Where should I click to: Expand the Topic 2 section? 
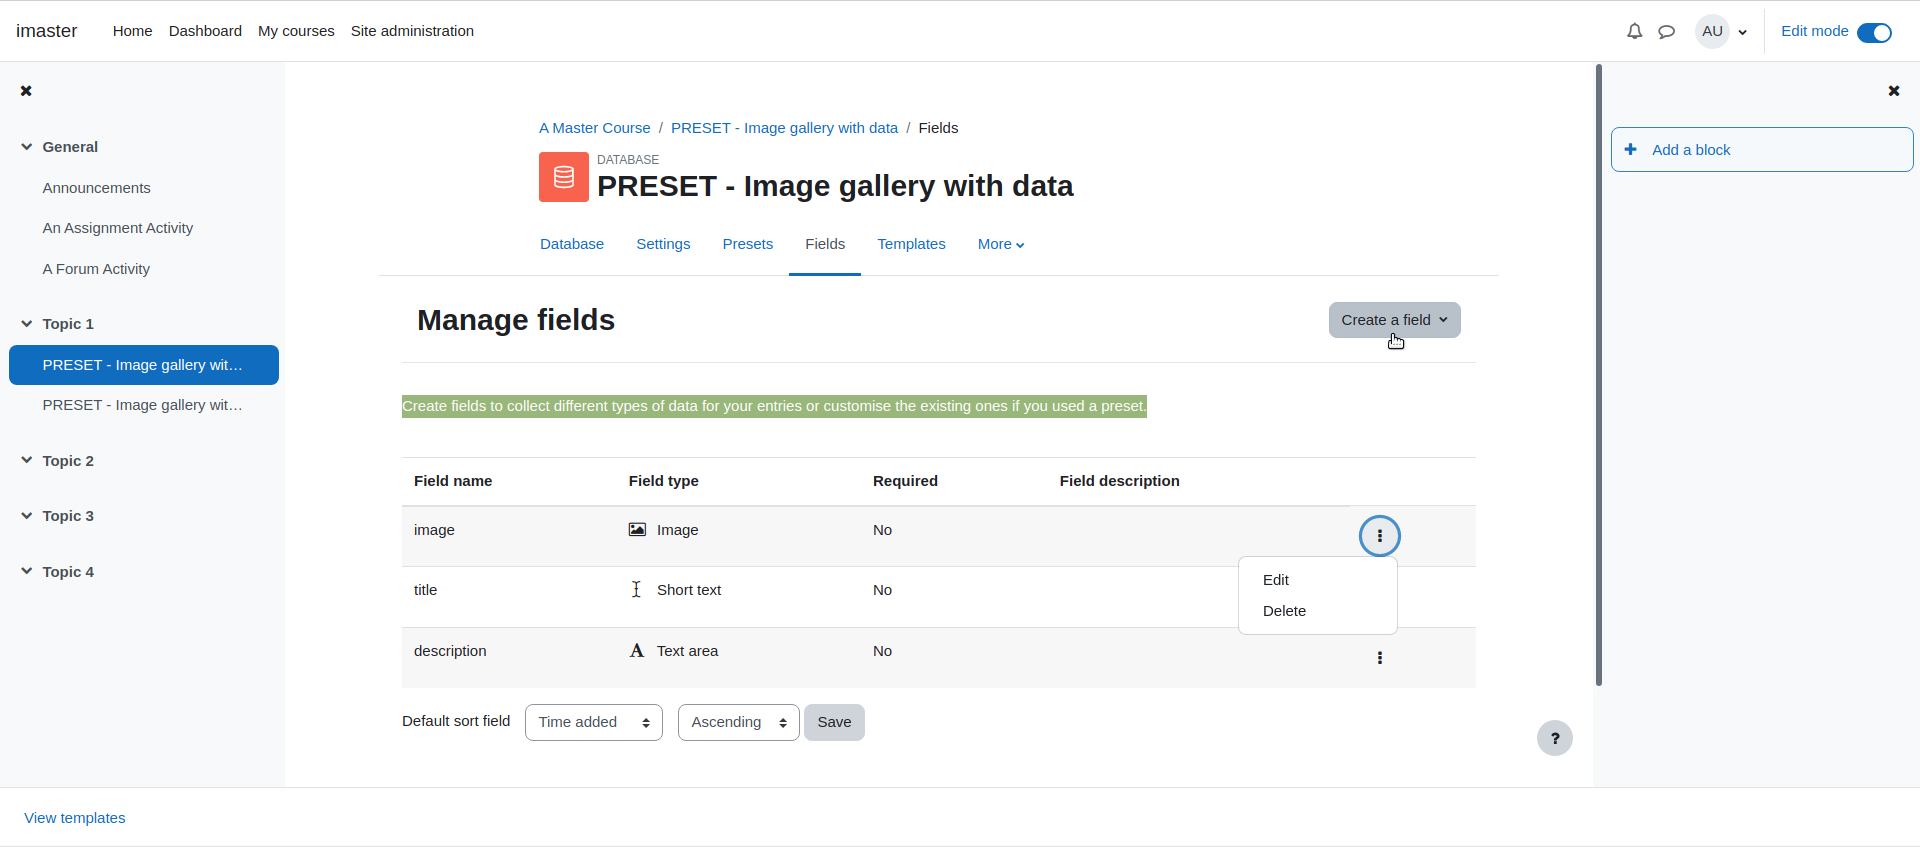(x=27, y=460)
